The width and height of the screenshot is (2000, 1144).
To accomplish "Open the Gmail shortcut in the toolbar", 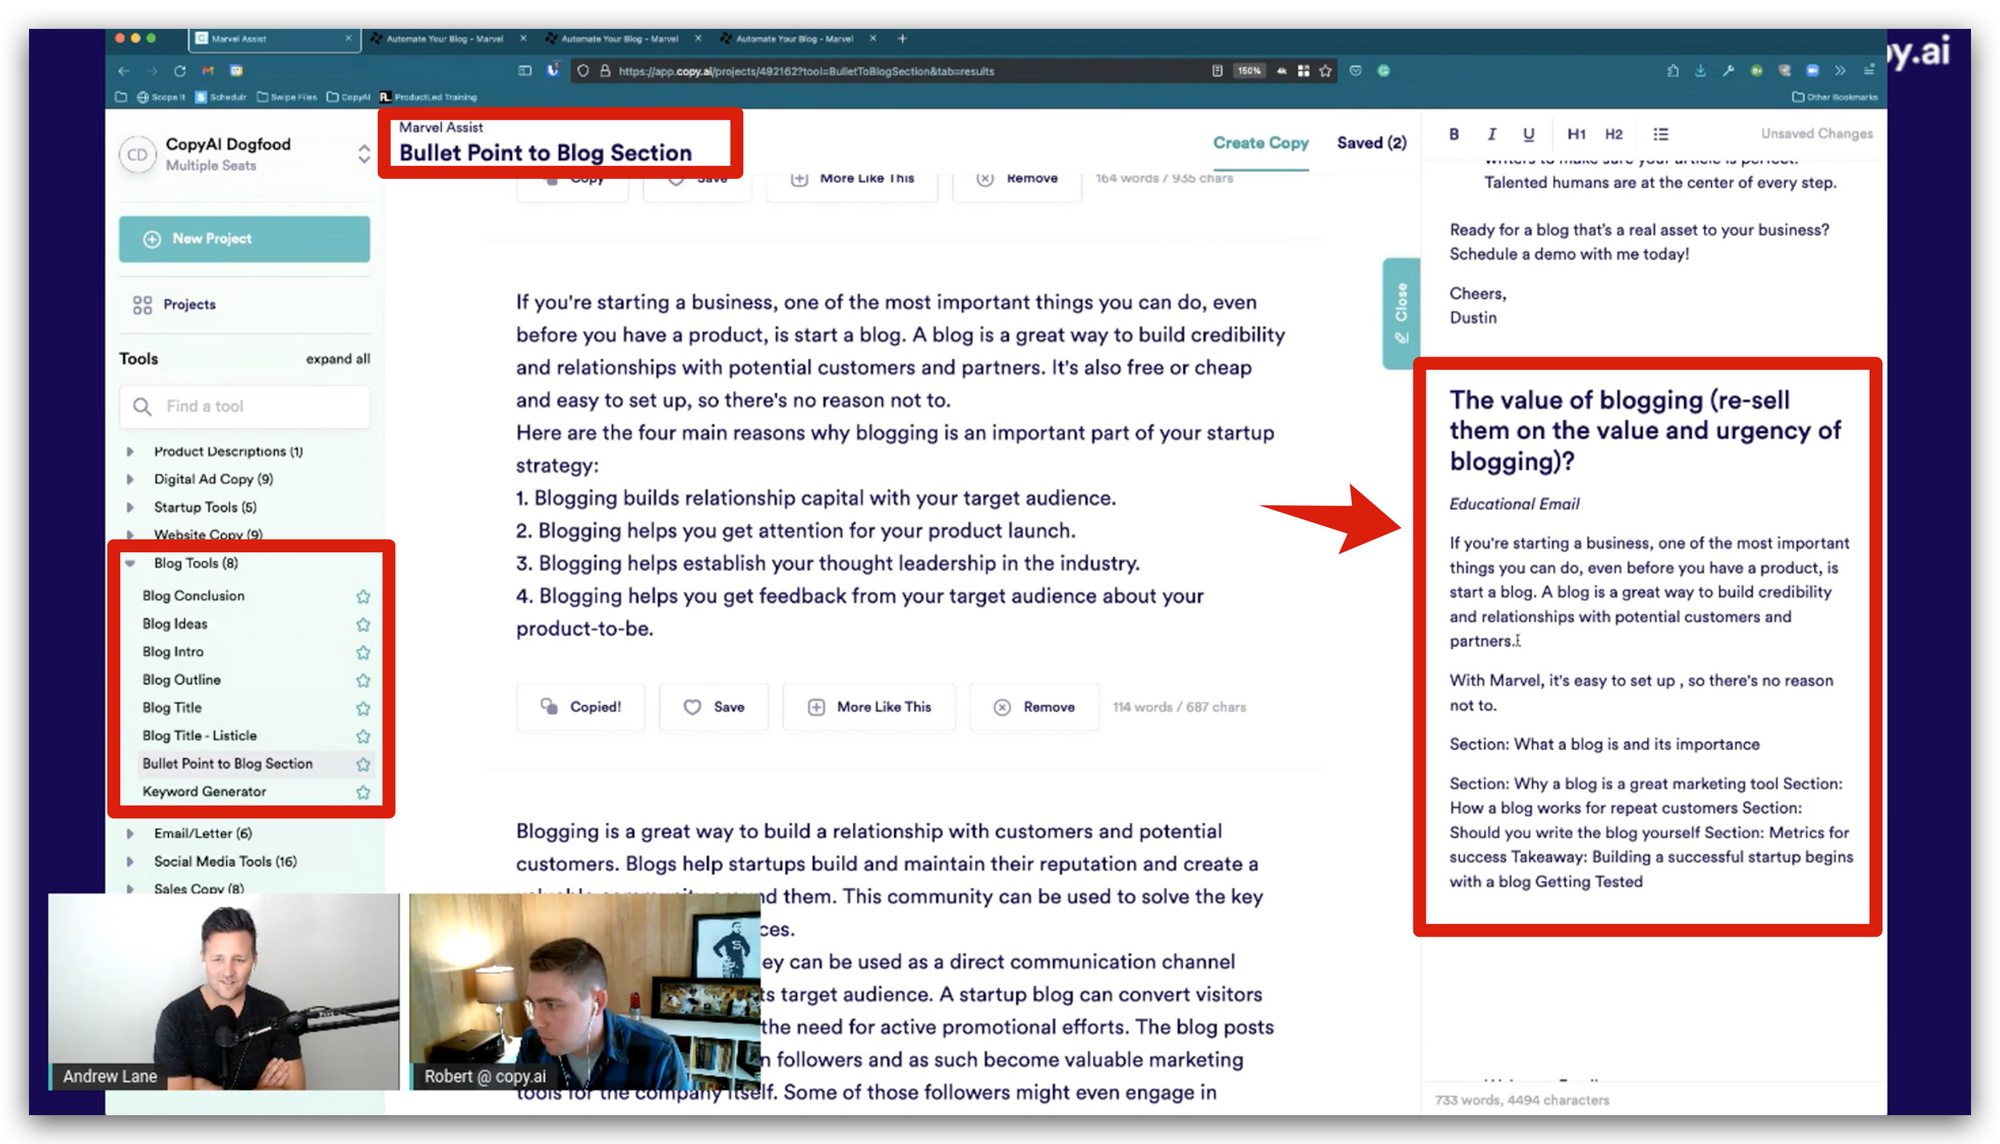I will click(x=208, y=71).
